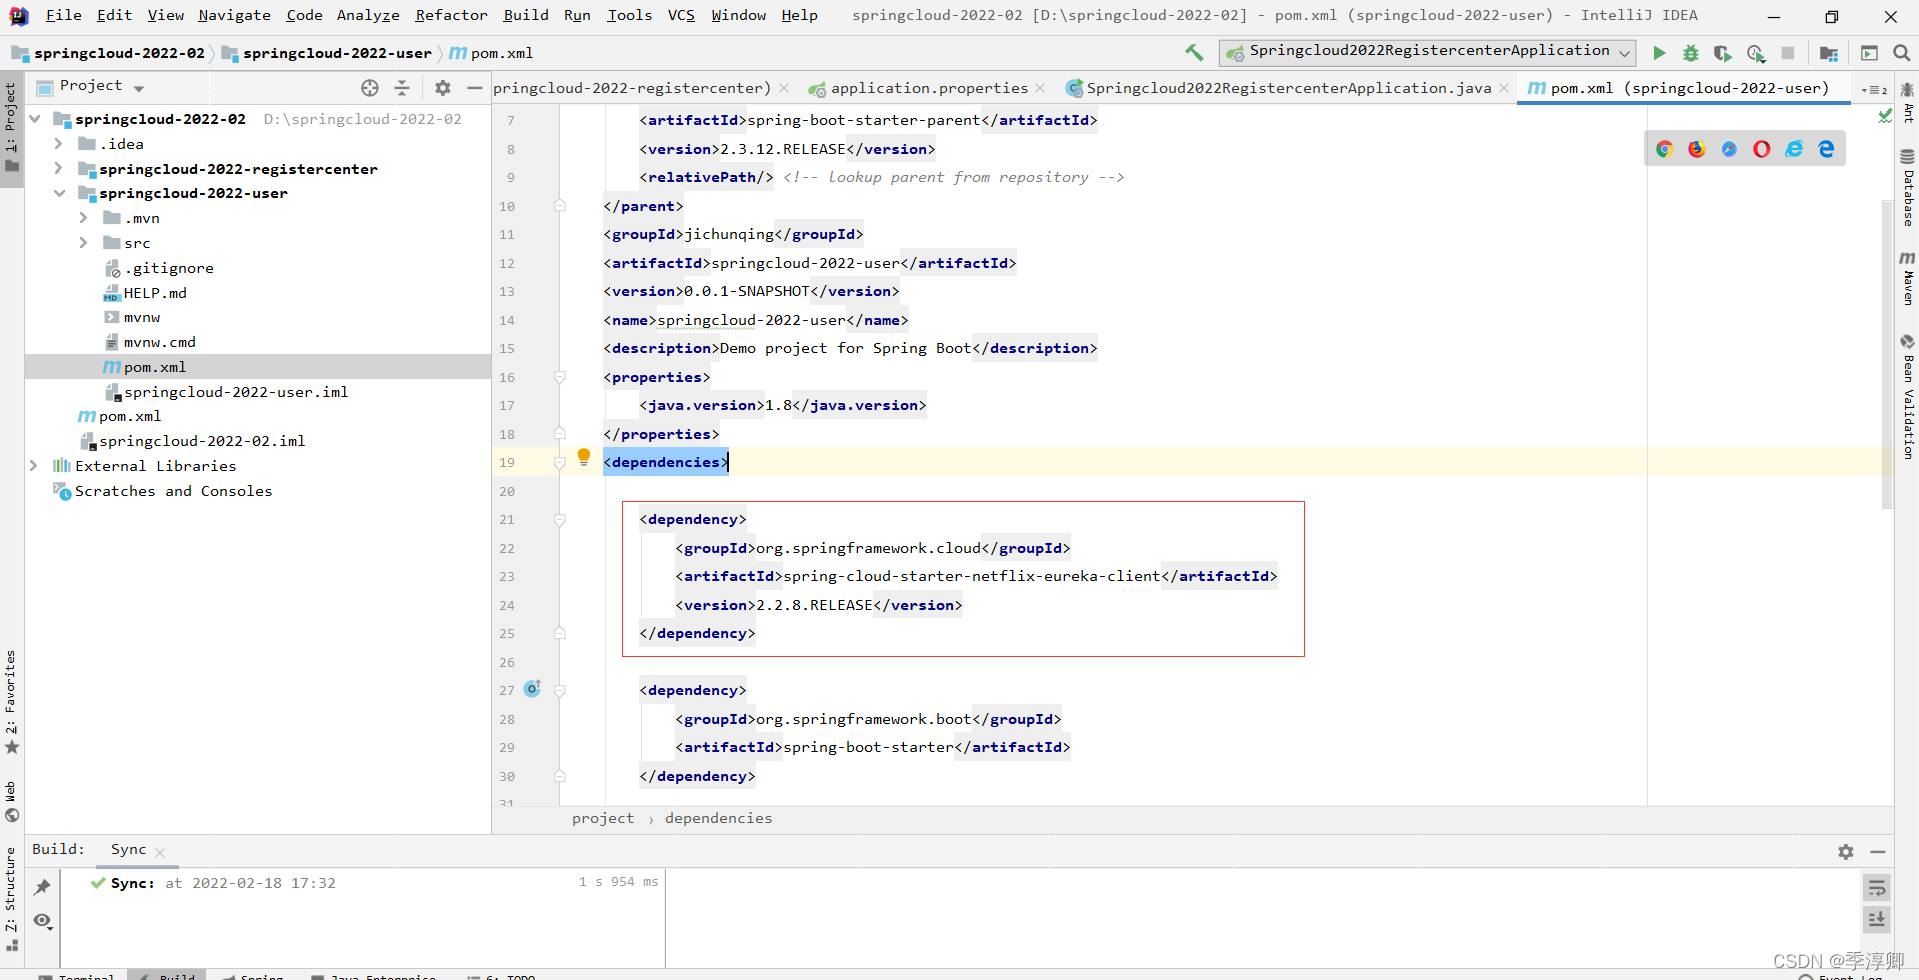
Task: Start debugging with the bug icon
Action: coord(1691,53)
